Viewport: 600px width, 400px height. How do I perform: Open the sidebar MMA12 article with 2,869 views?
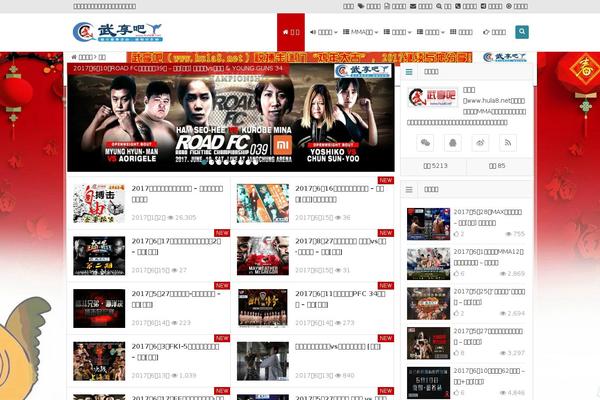tap(489, 257)
